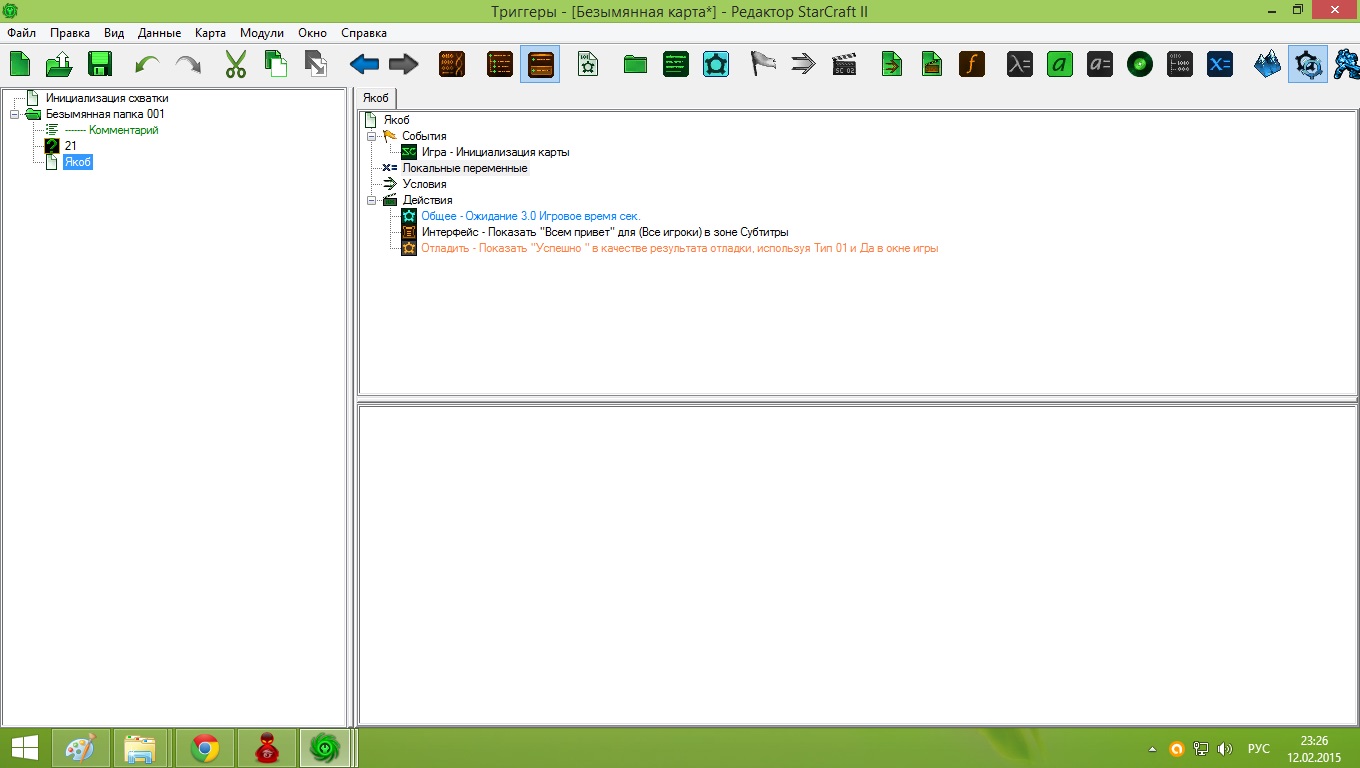The width and height of the screenshot is (1360, 768).
Task: Open the Модули menu
Action: coord(262,33)
